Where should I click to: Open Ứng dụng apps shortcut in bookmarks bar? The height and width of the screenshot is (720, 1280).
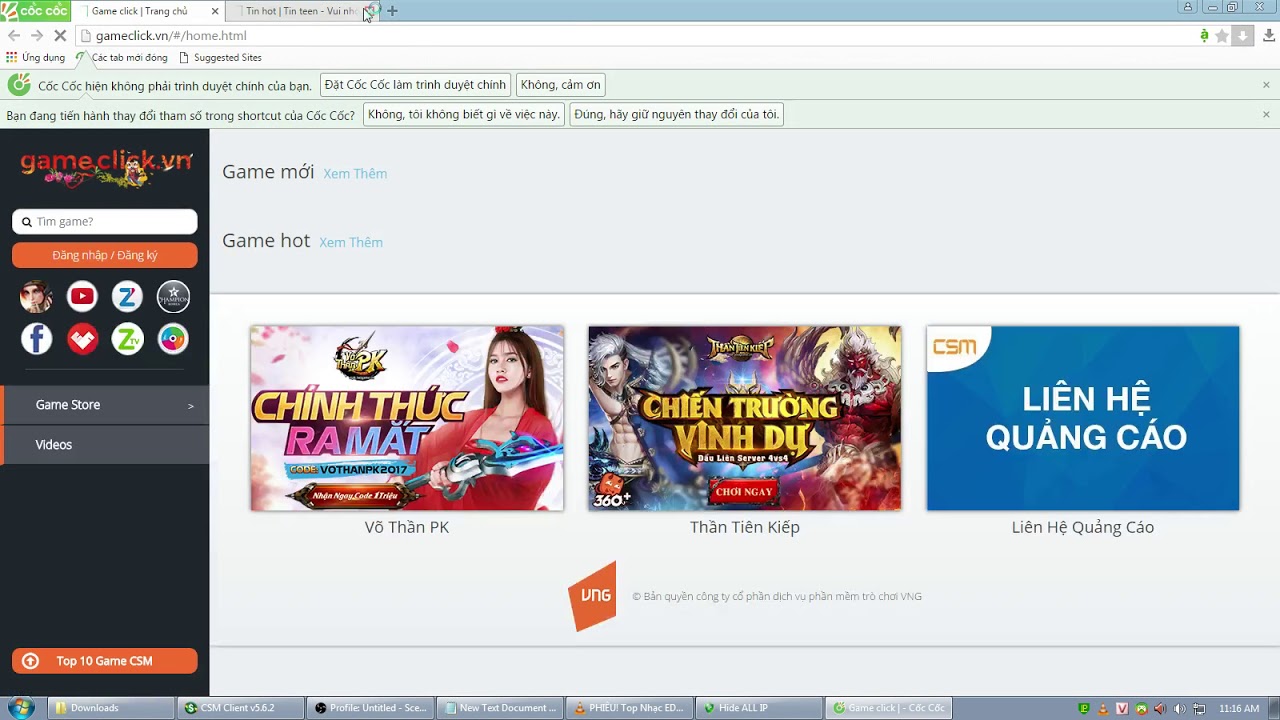coord(35,58)
